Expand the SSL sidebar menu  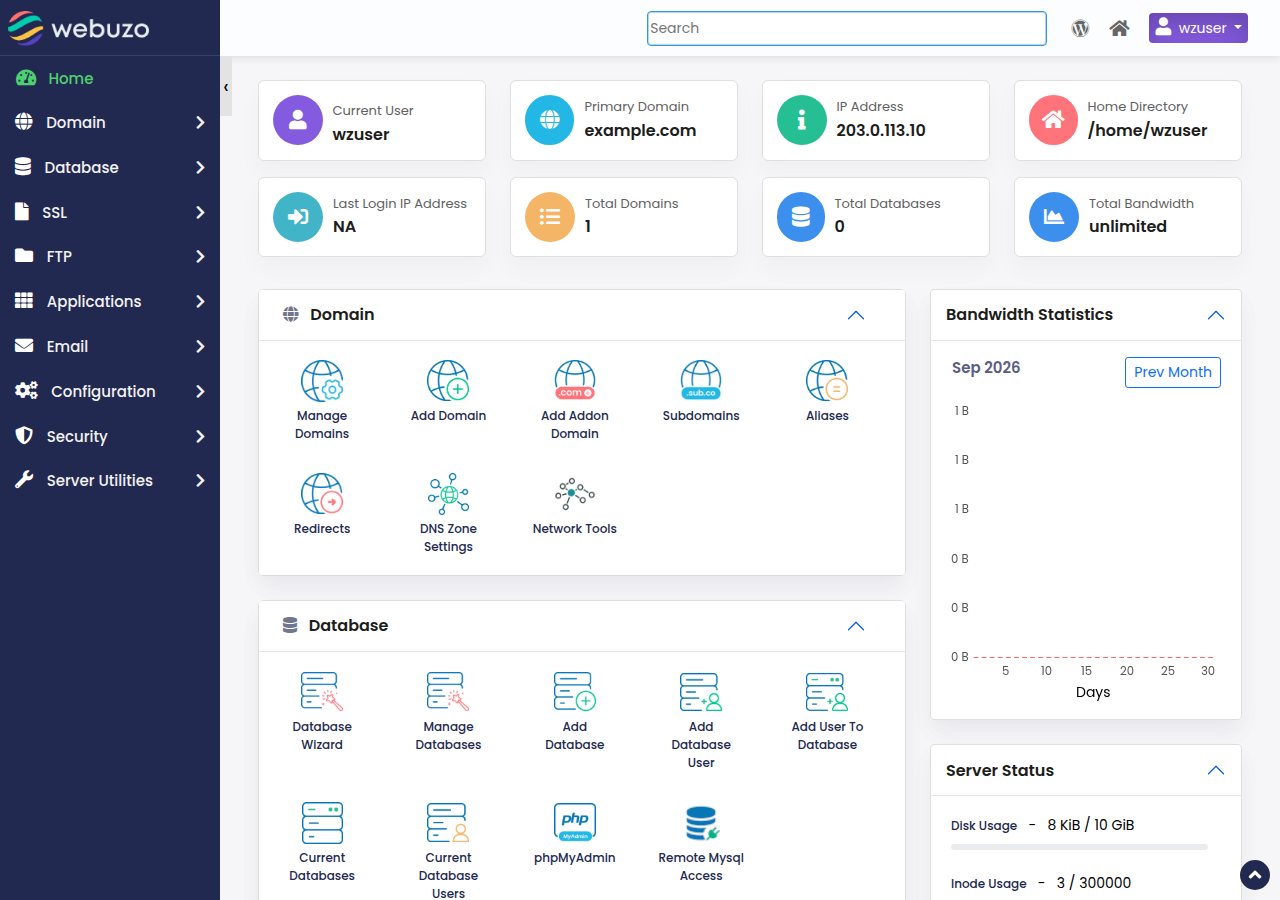point(110,212)
